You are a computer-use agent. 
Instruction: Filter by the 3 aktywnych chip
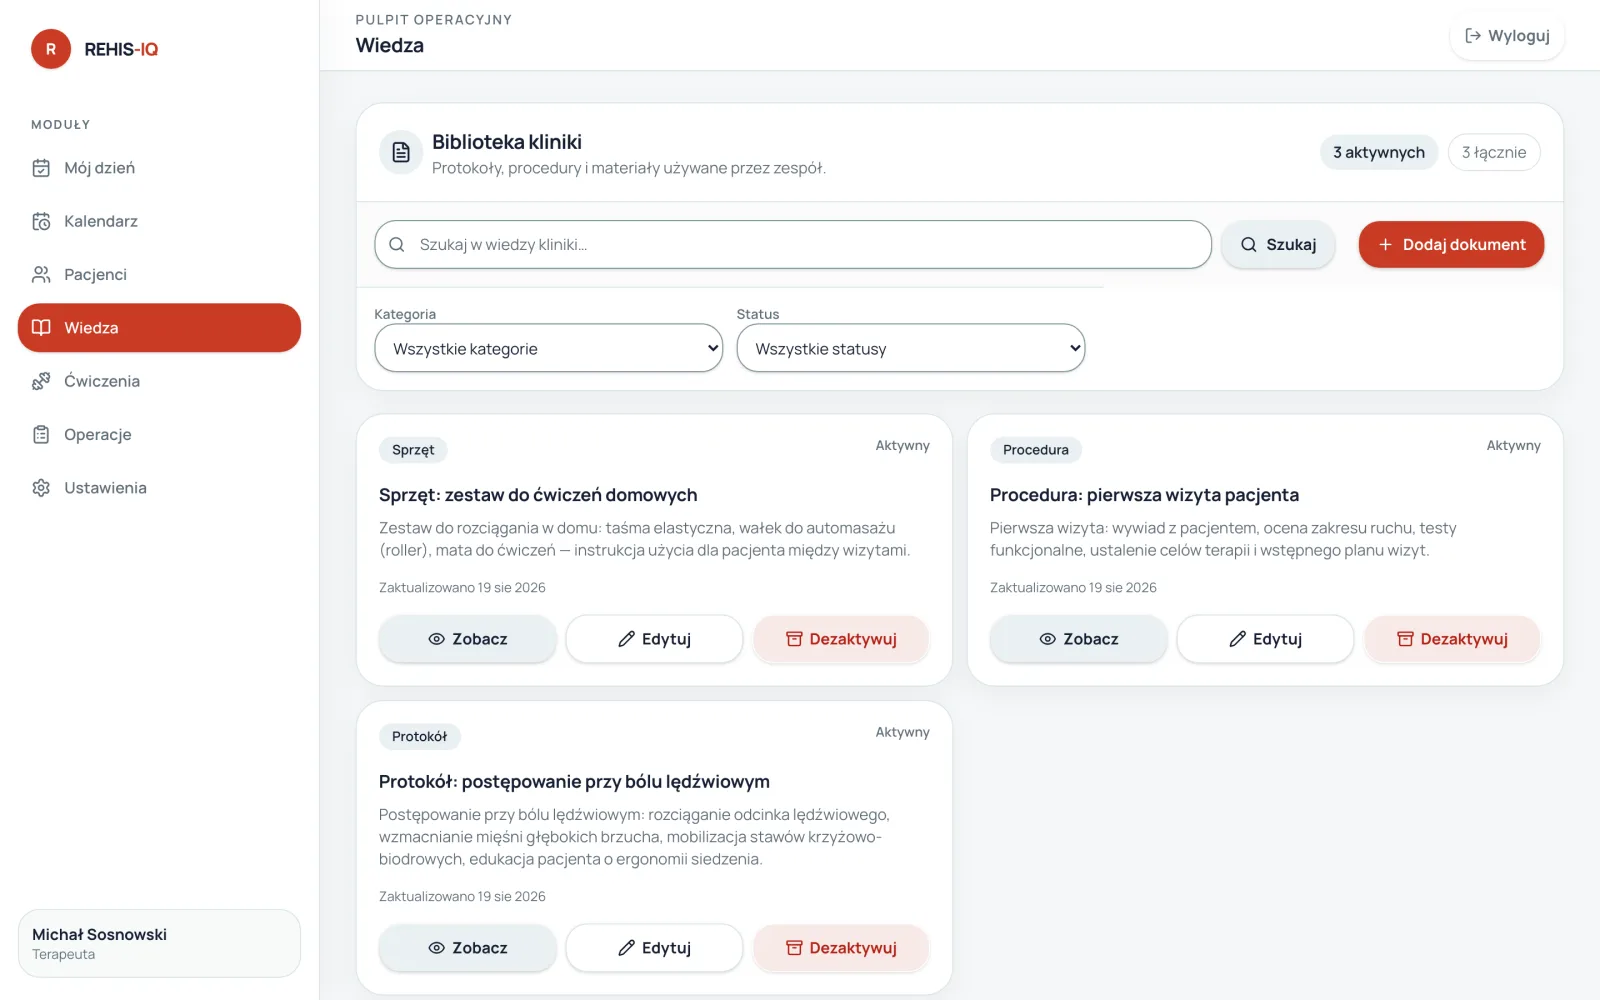(x=1379, y=152)
